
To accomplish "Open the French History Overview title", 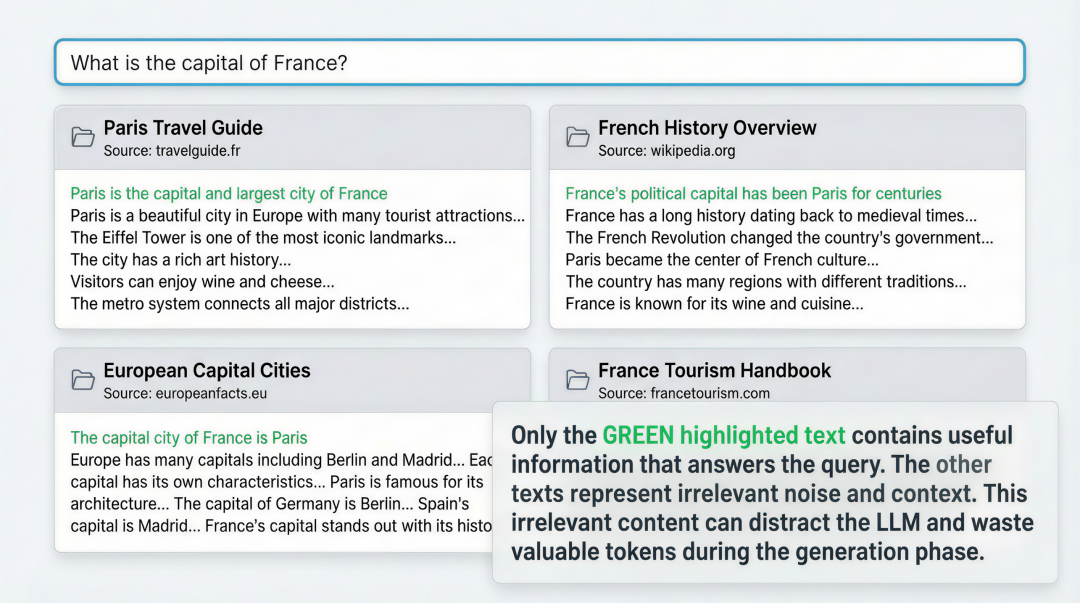I will click(707, 128).
